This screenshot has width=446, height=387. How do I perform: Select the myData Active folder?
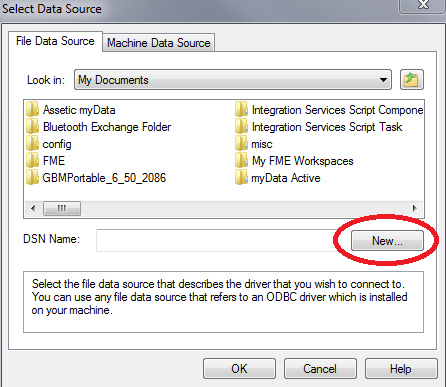(x=278, y=178)
